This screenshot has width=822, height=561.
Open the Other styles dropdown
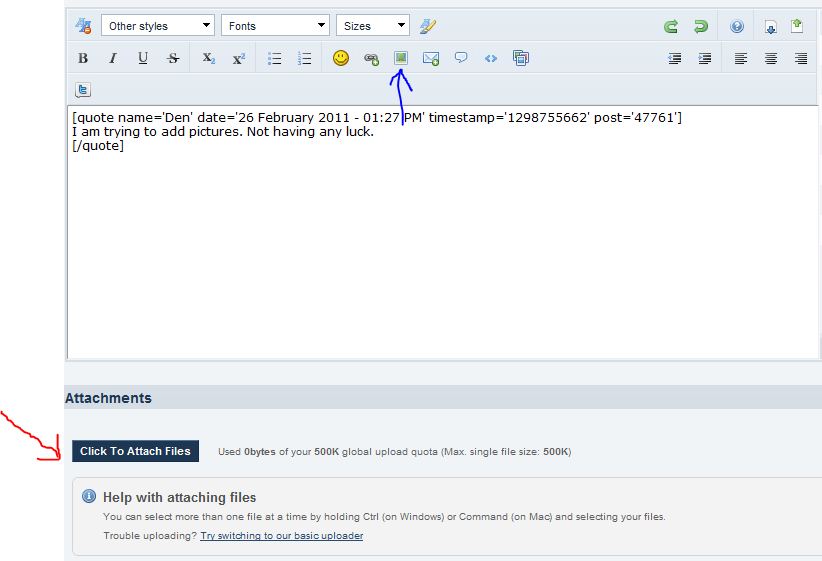(158, 26)
